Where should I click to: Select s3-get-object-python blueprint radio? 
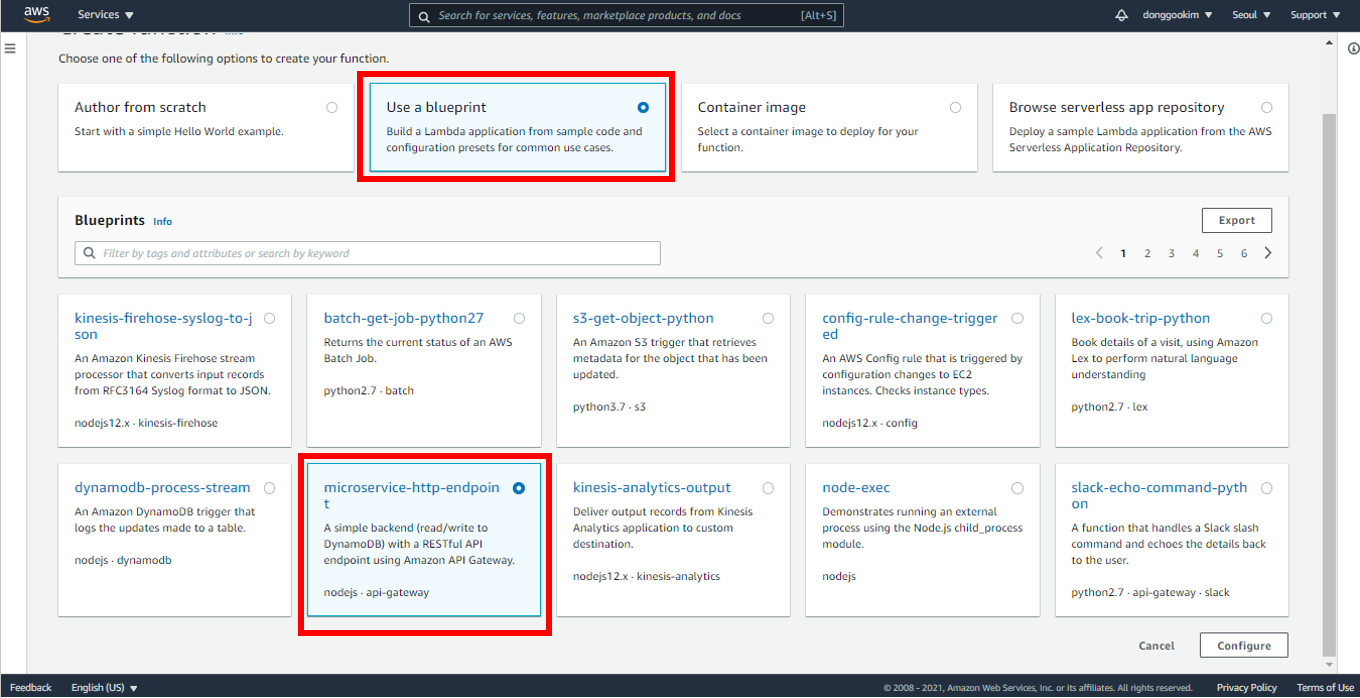point(768,318)
